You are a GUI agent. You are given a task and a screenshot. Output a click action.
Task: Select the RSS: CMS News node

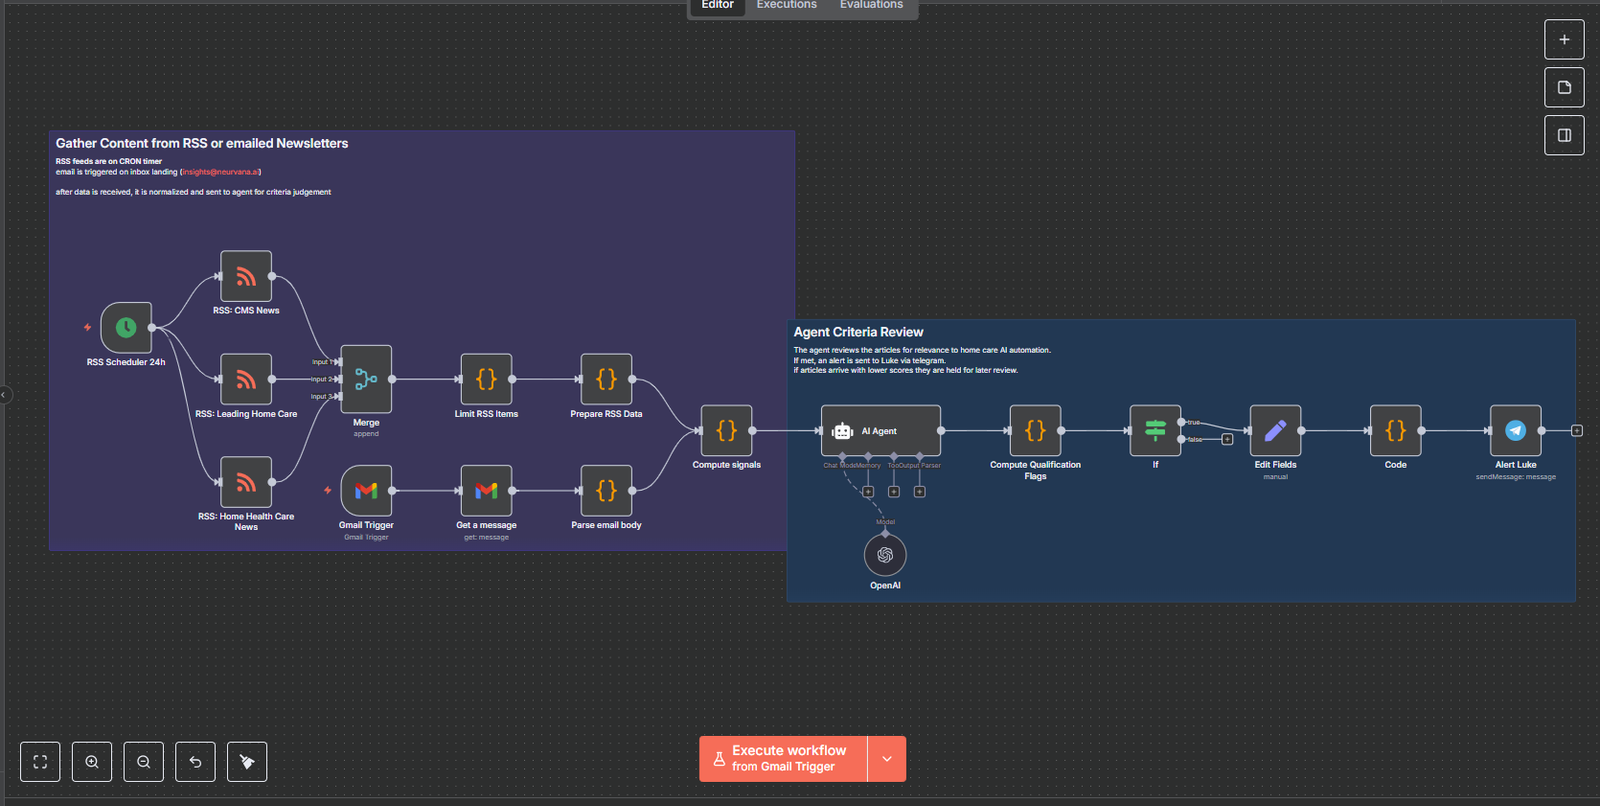[x=246, y=276]
